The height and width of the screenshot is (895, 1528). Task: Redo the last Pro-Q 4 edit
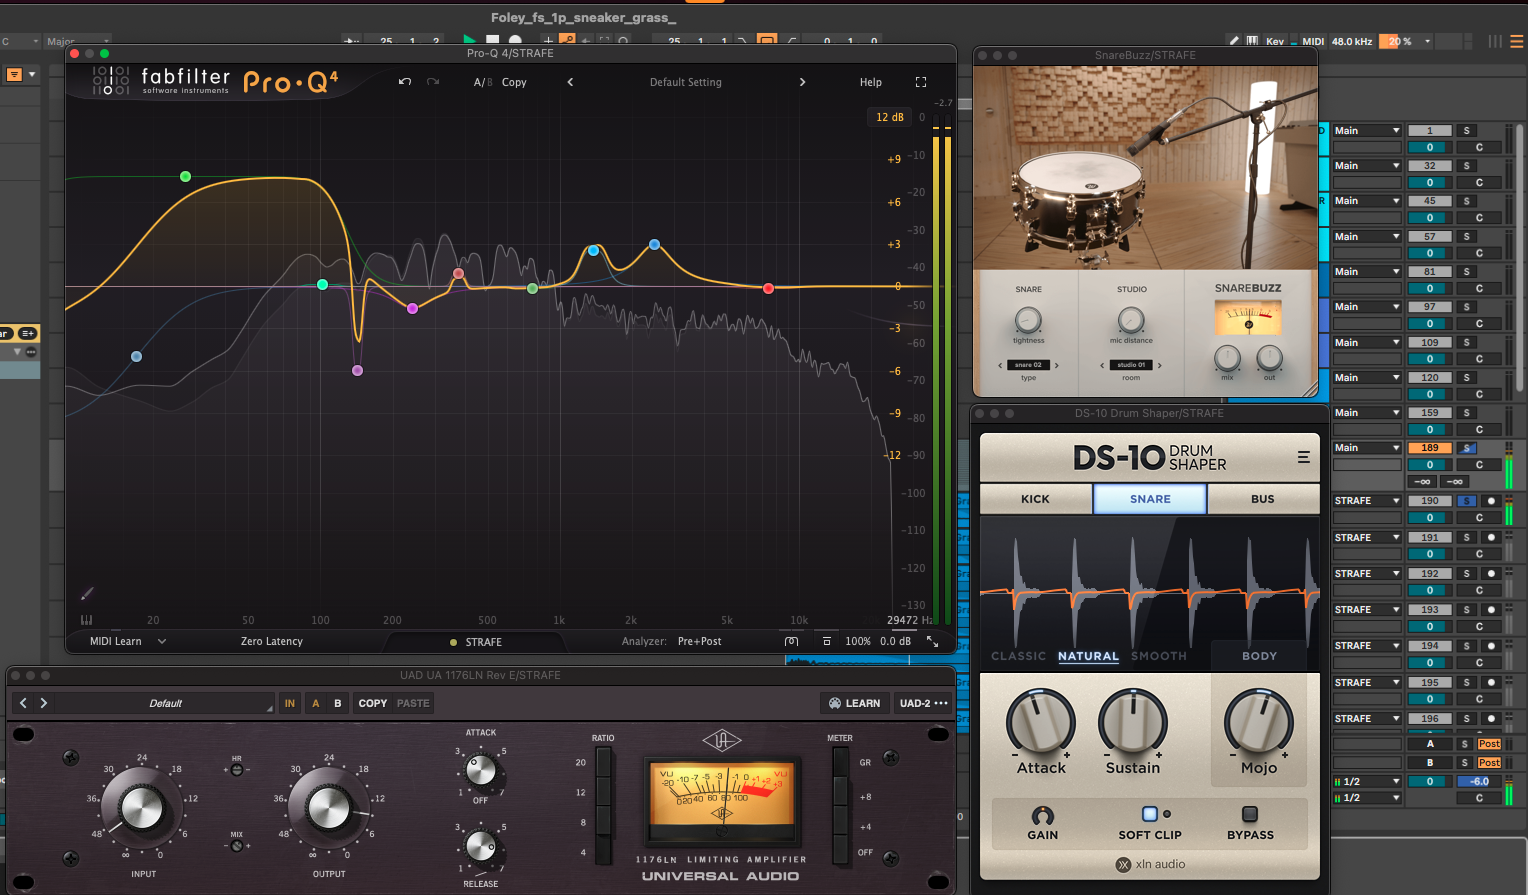pos(433,82)
